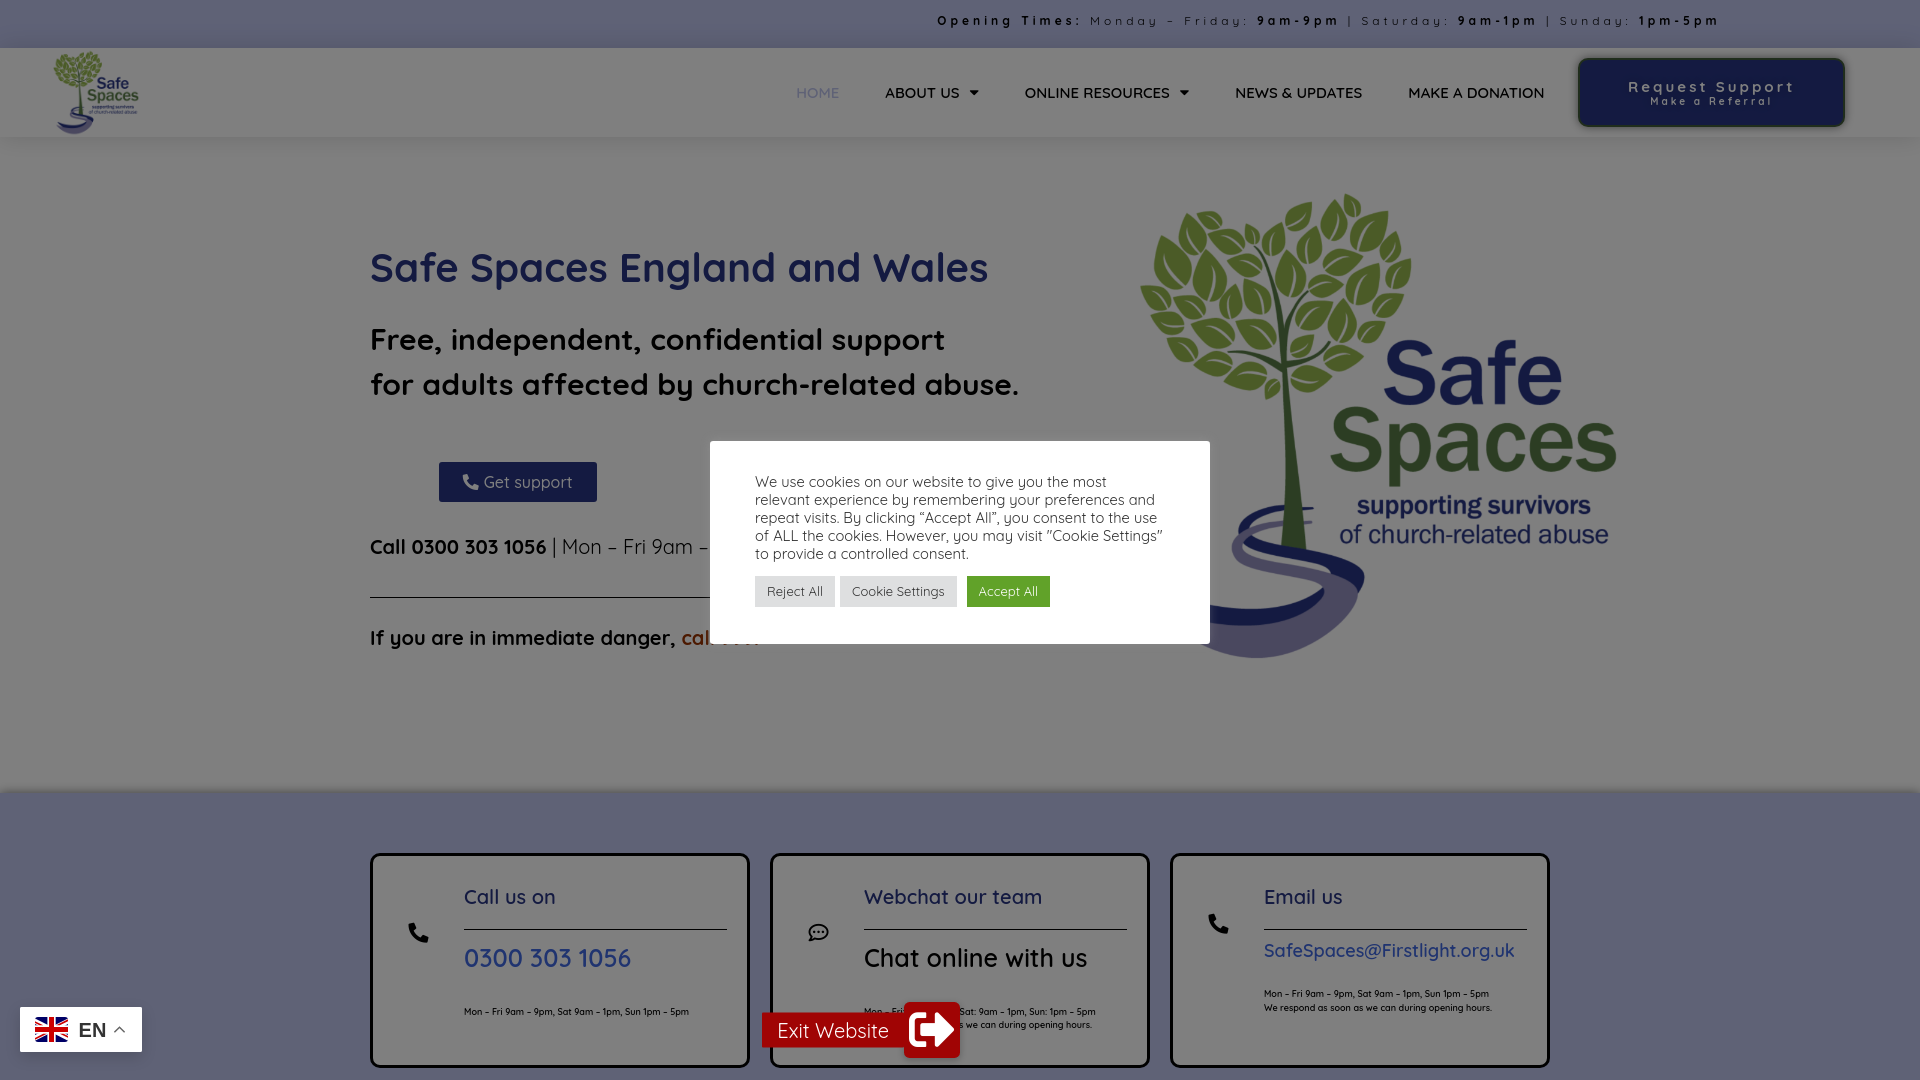Click the UK flag icon
Screen dimensions: 1920x1080
coord(52,1030)
